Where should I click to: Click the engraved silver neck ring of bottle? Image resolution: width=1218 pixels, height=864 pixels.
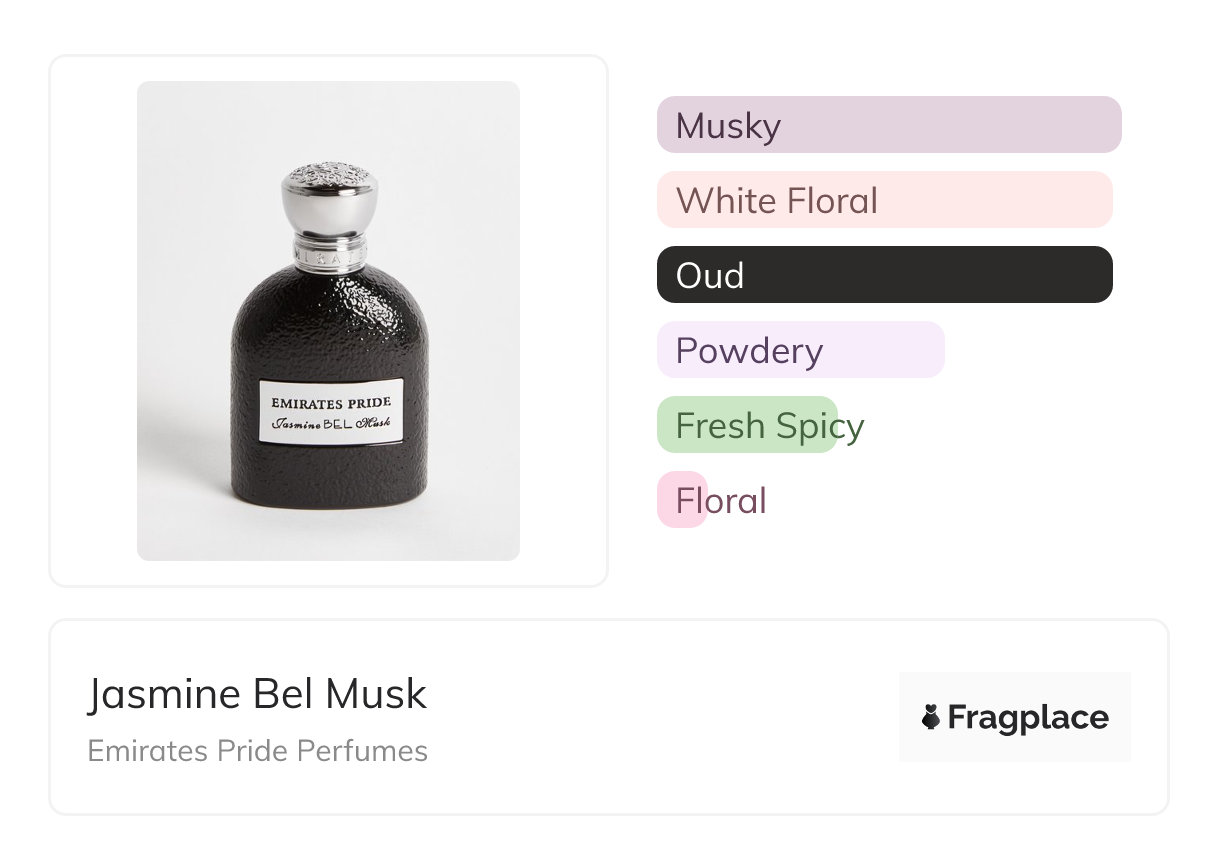(328, 254)
